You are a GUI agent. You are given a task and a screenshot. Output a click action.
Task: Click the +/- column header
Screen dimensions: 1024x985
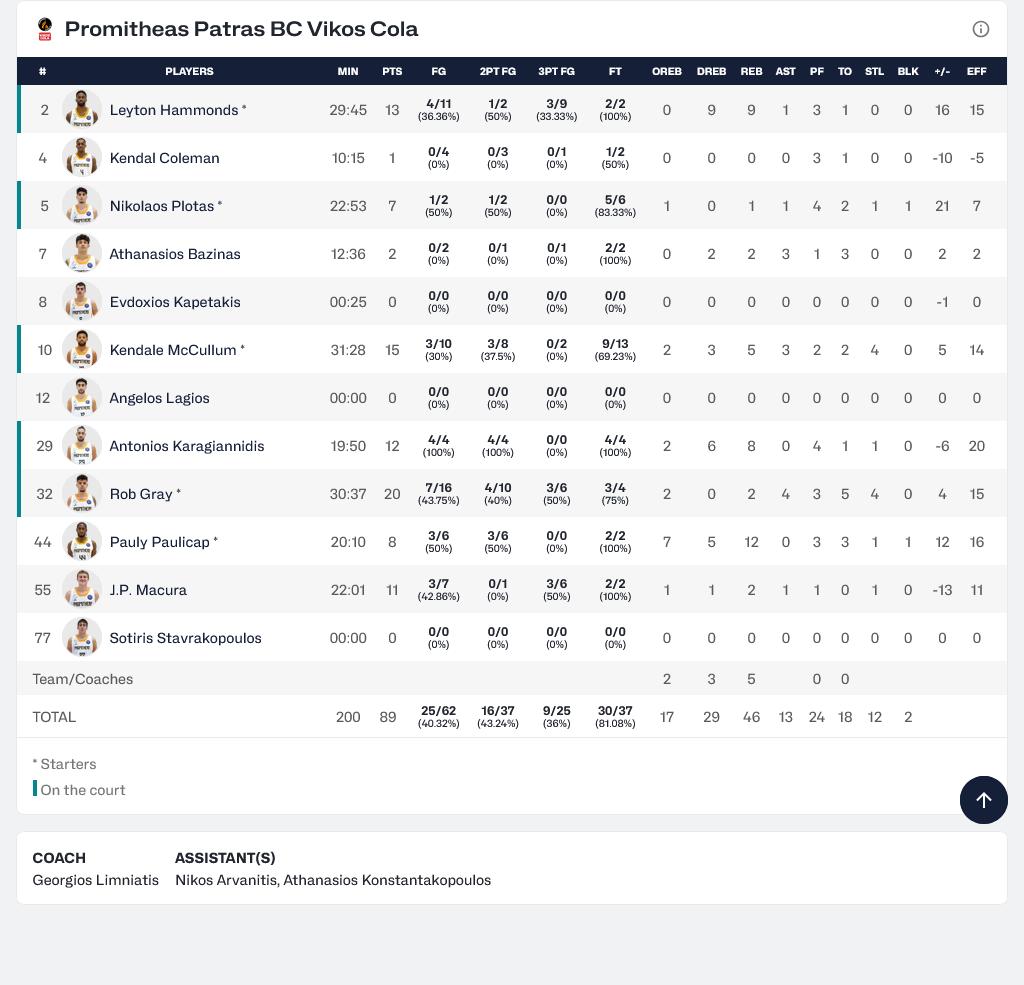click(x=941, y=71)
